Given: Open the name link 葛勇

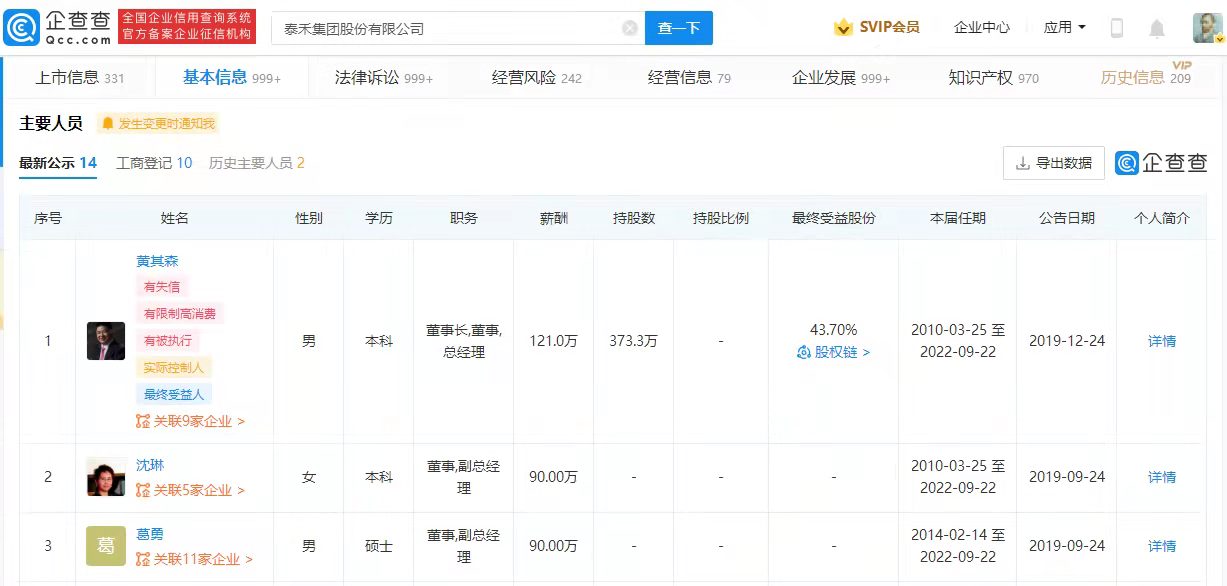Looking at the screenshot, I should [150, 534].
